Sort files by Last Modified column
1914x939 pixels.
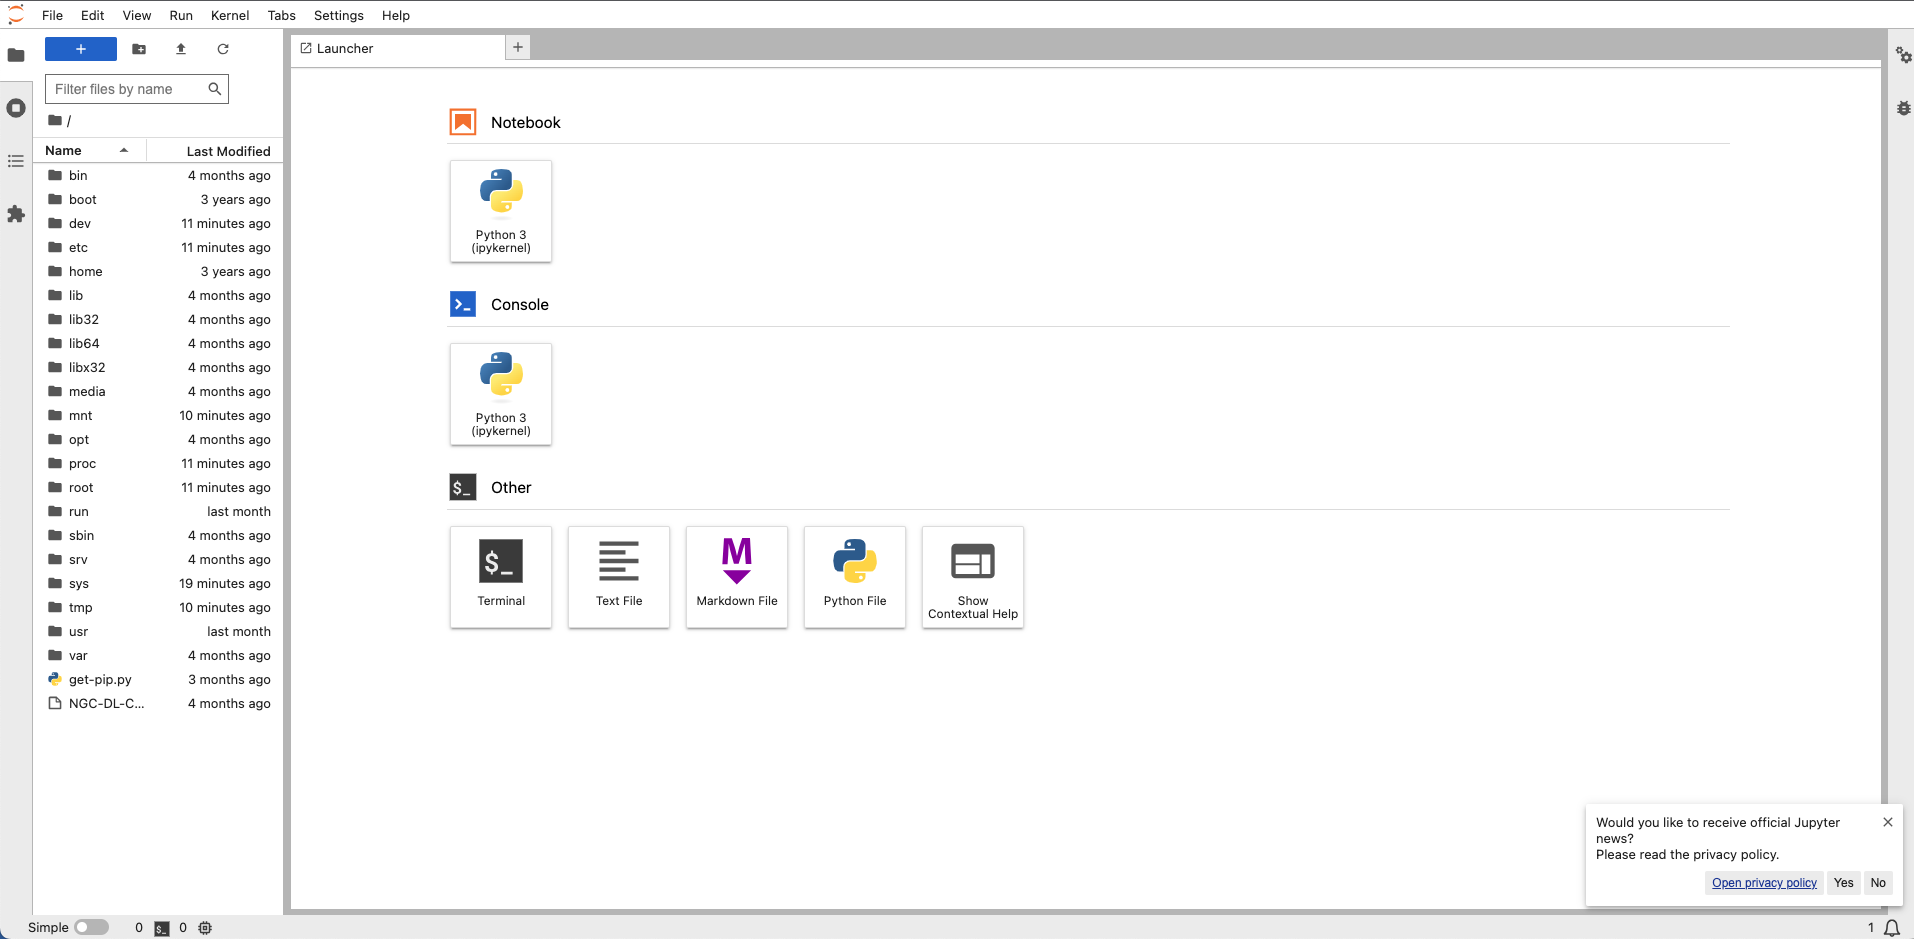[x=215, y=151]
